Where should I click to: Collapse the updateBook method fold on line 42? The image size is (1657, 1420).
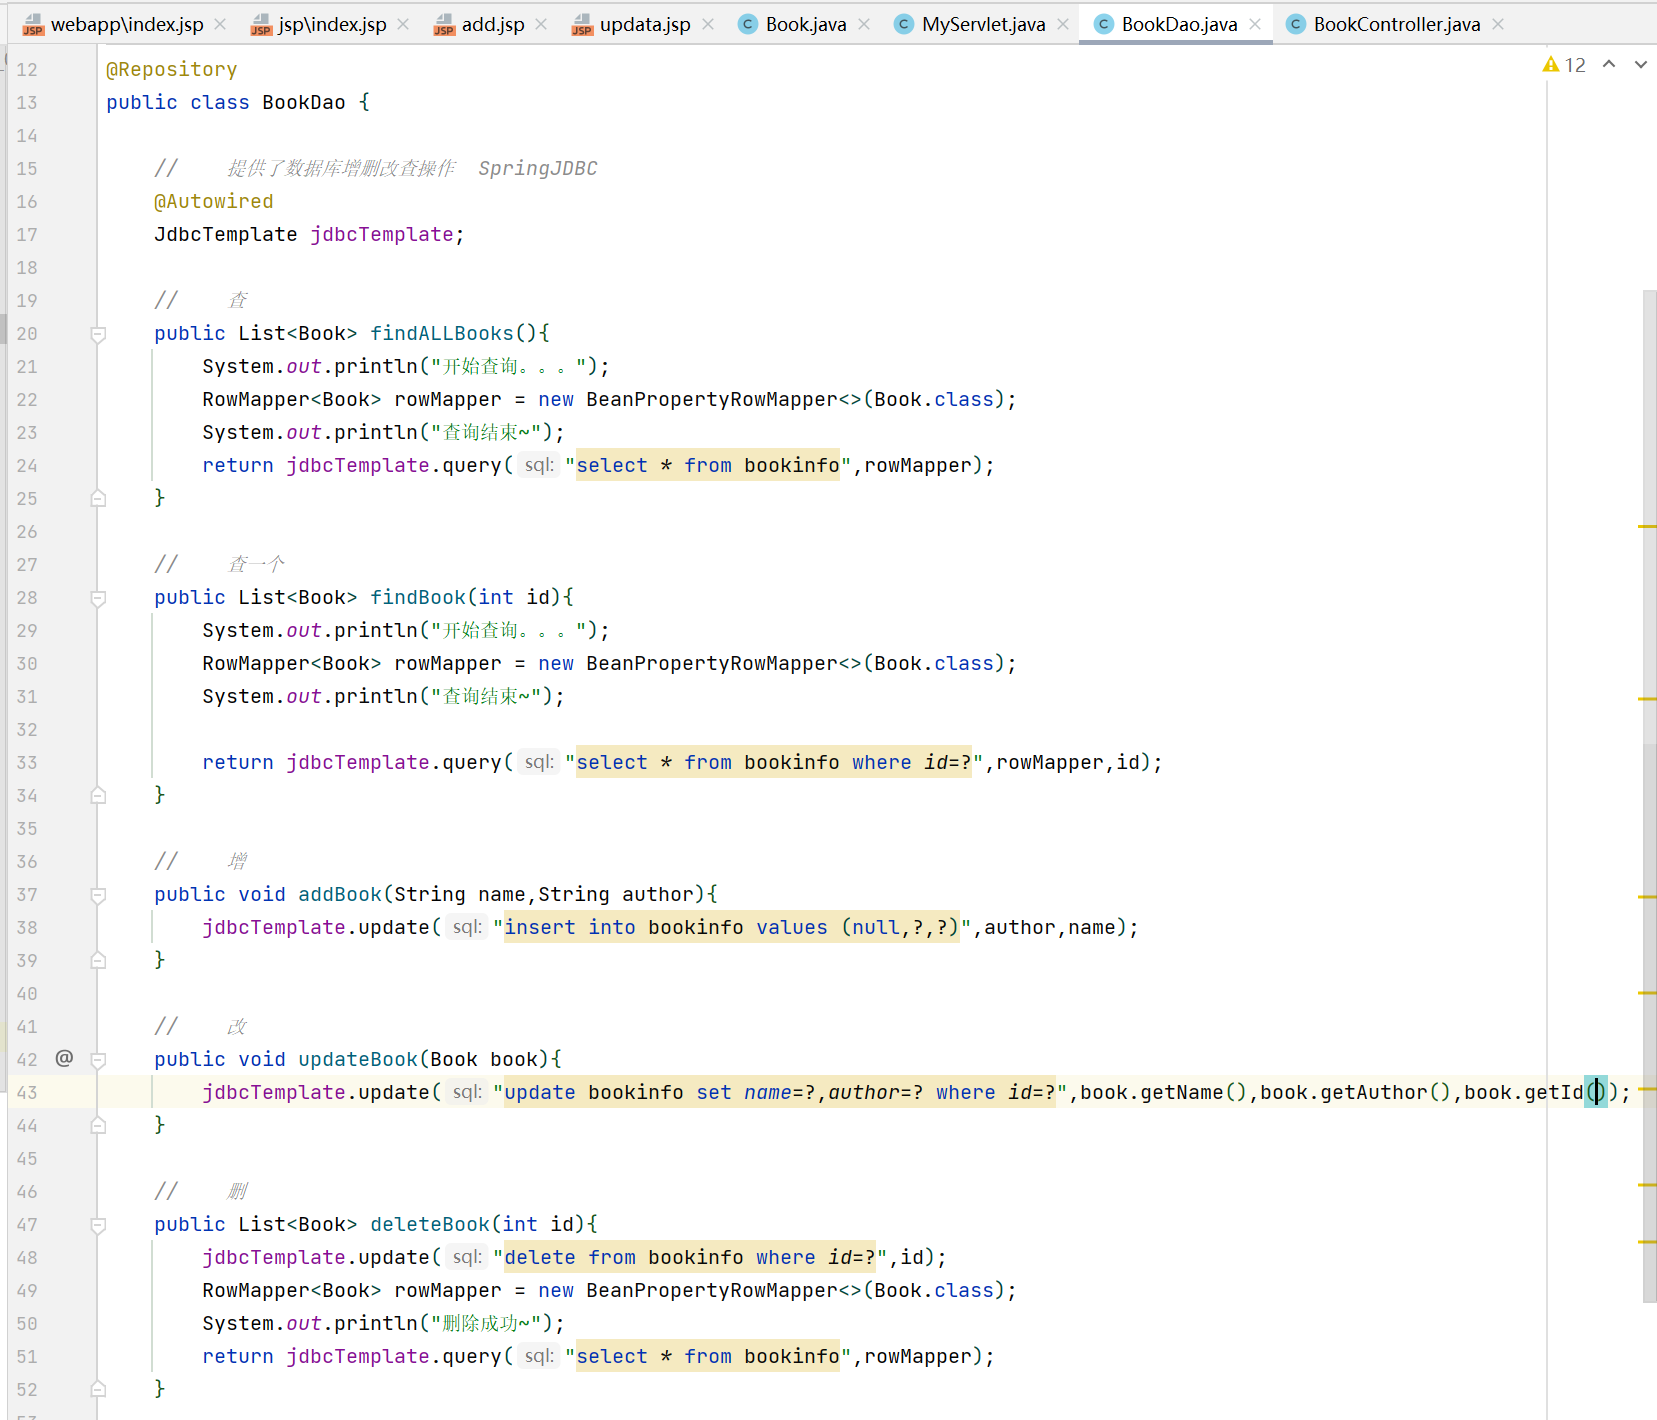coord(98,1060)
